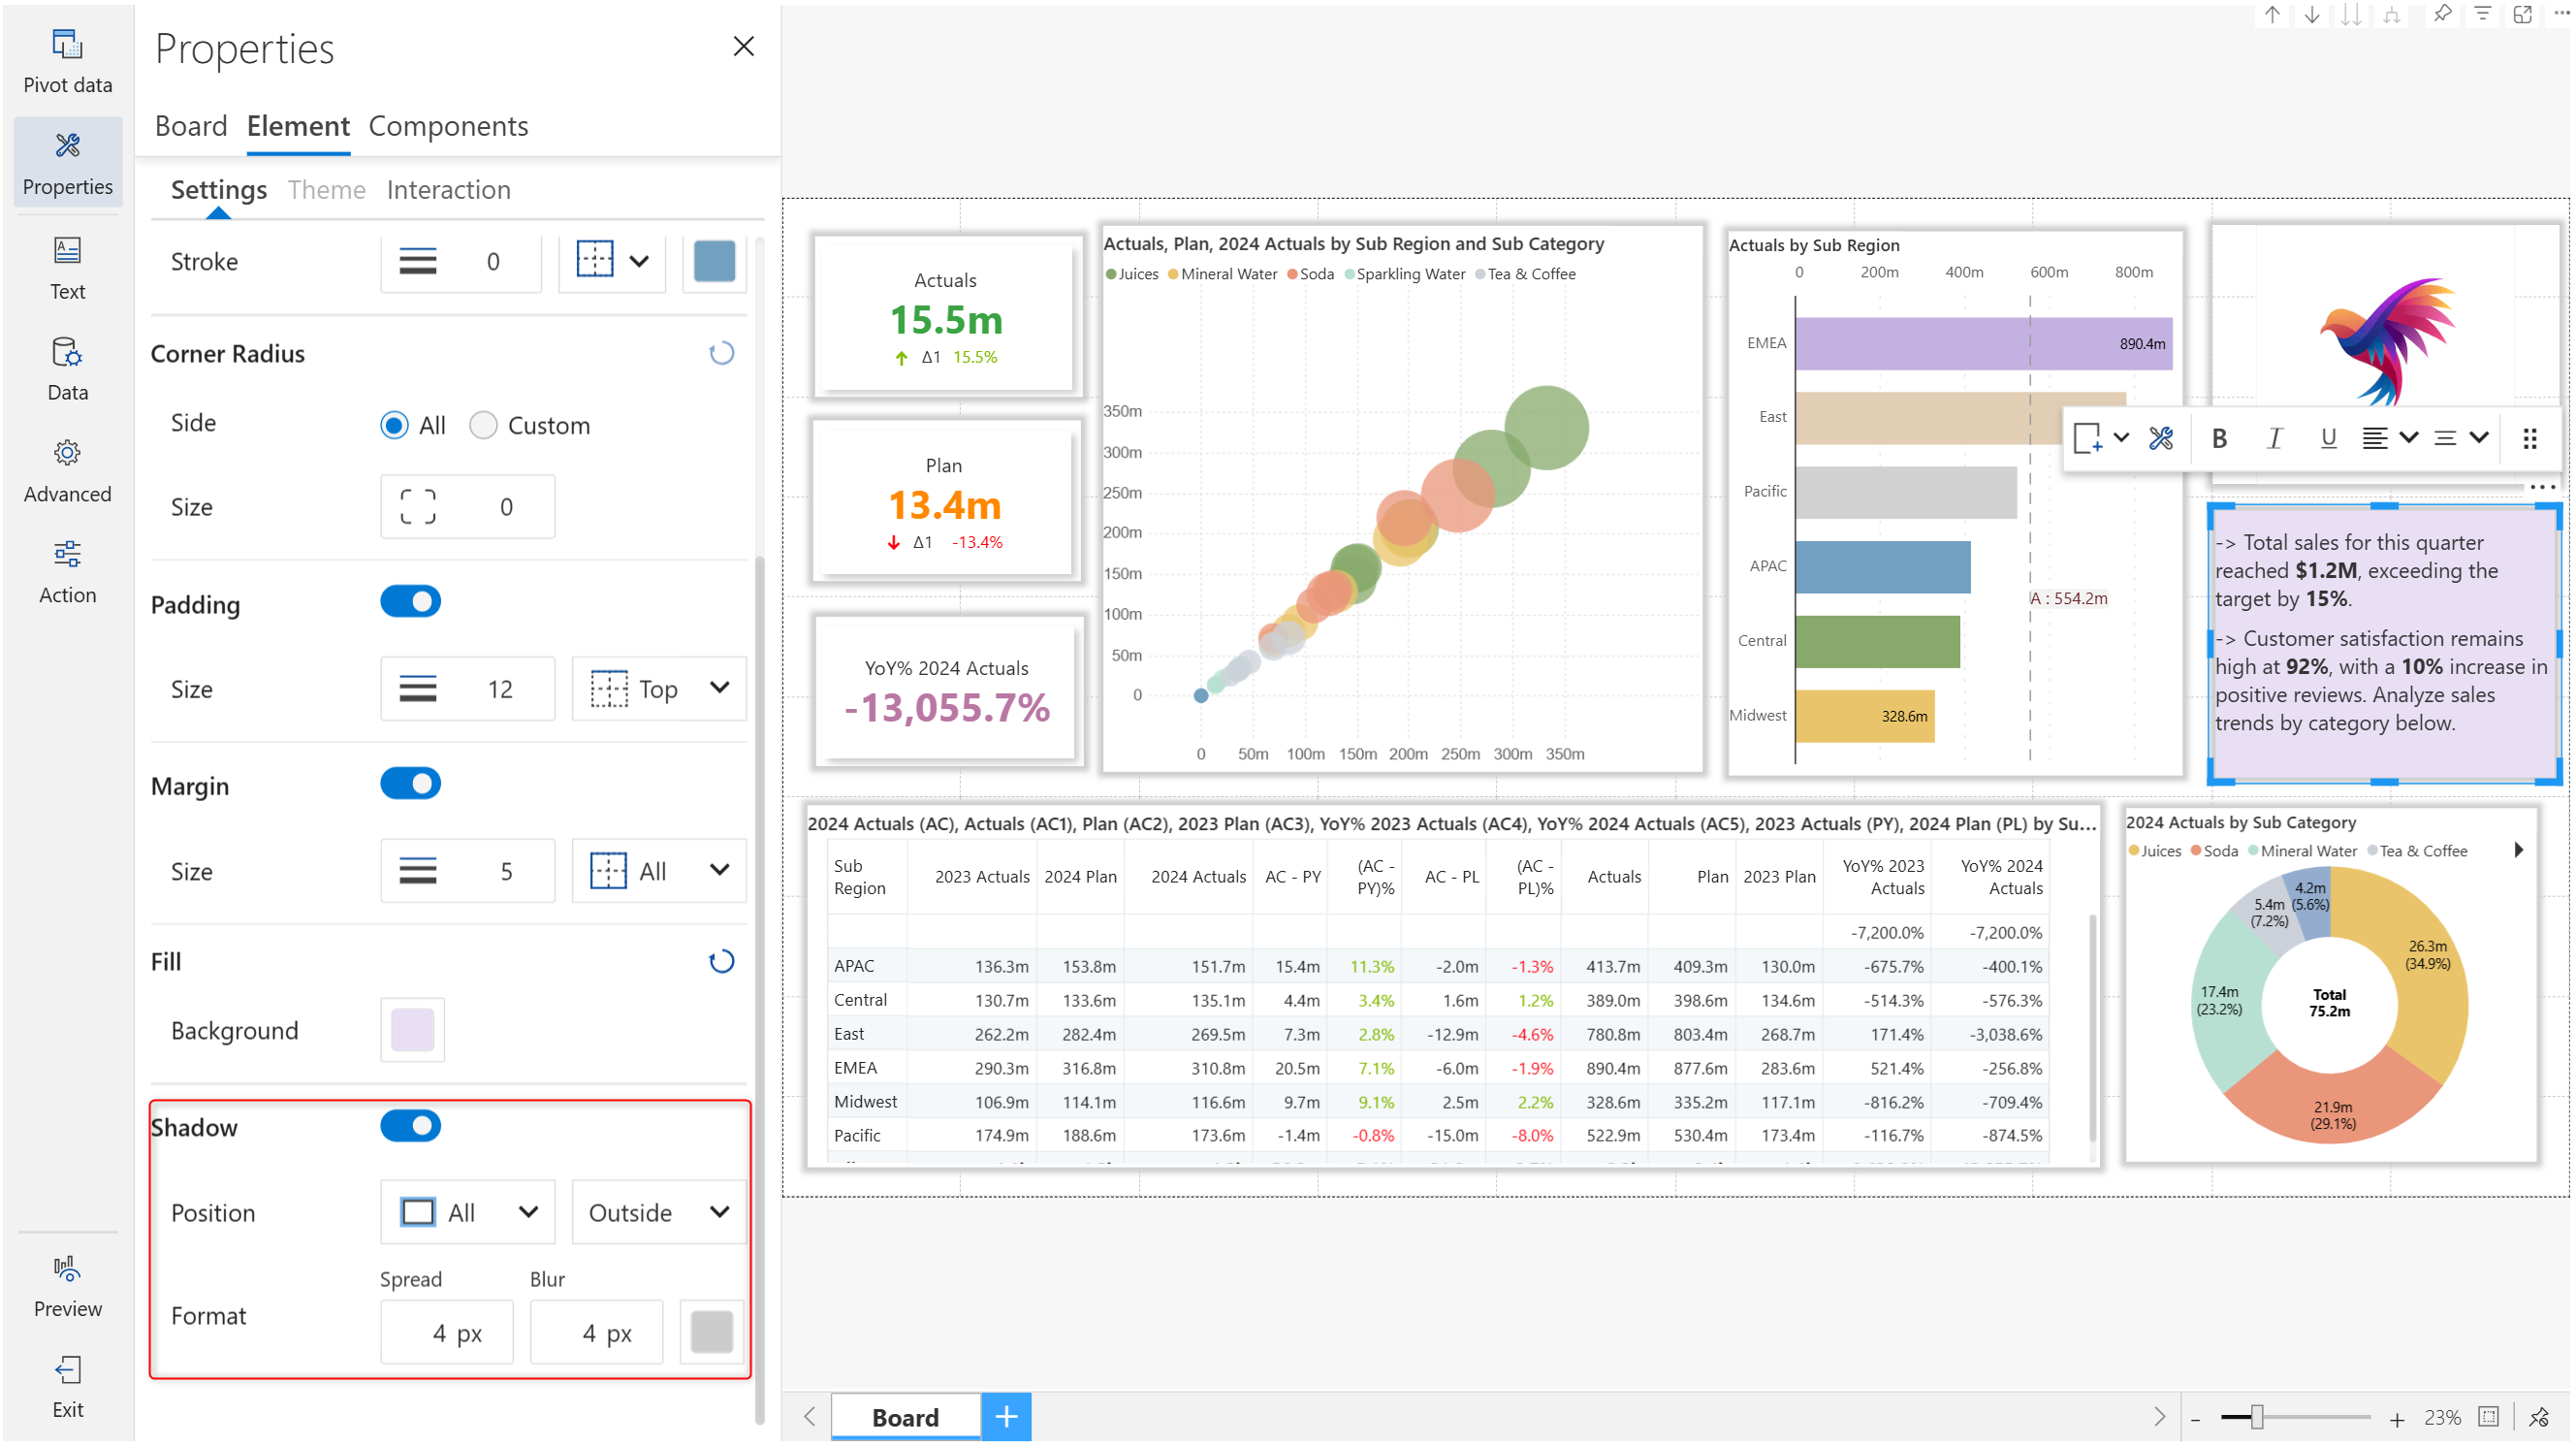Disable the Padding toggle
The width and height of the screenshot is (2576, 1445).
point(410,602)
